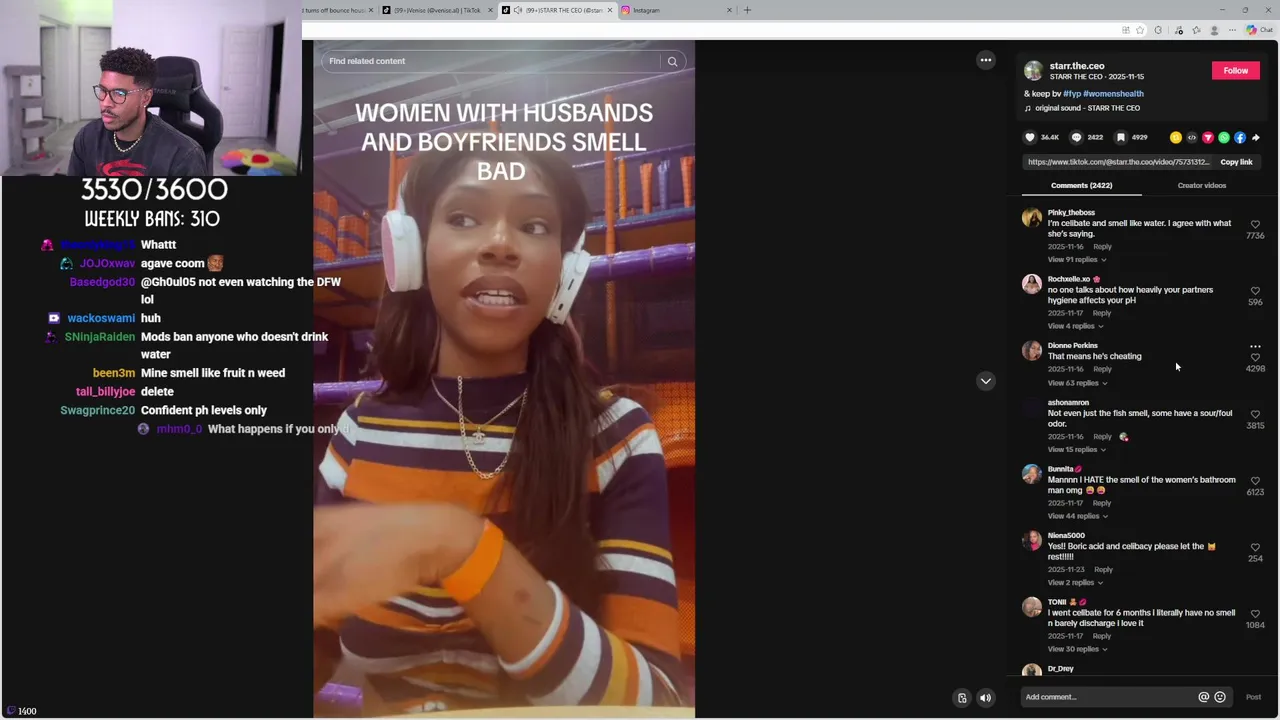Go to next video with down chevron

pyautogui.click(x=986, y=381)
